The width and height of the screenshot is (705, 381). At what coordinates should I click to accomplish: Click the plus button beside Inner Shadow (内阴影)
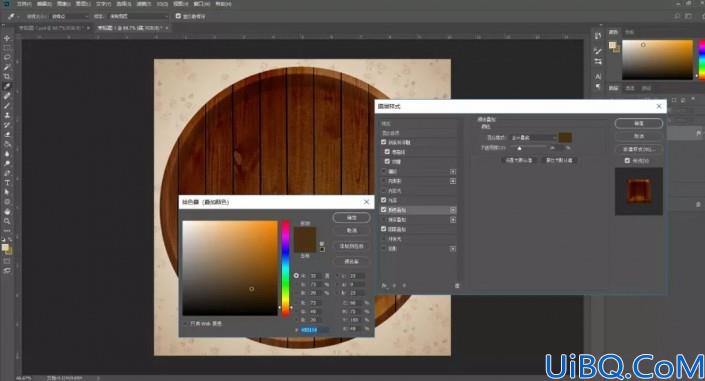click(453, 181)
